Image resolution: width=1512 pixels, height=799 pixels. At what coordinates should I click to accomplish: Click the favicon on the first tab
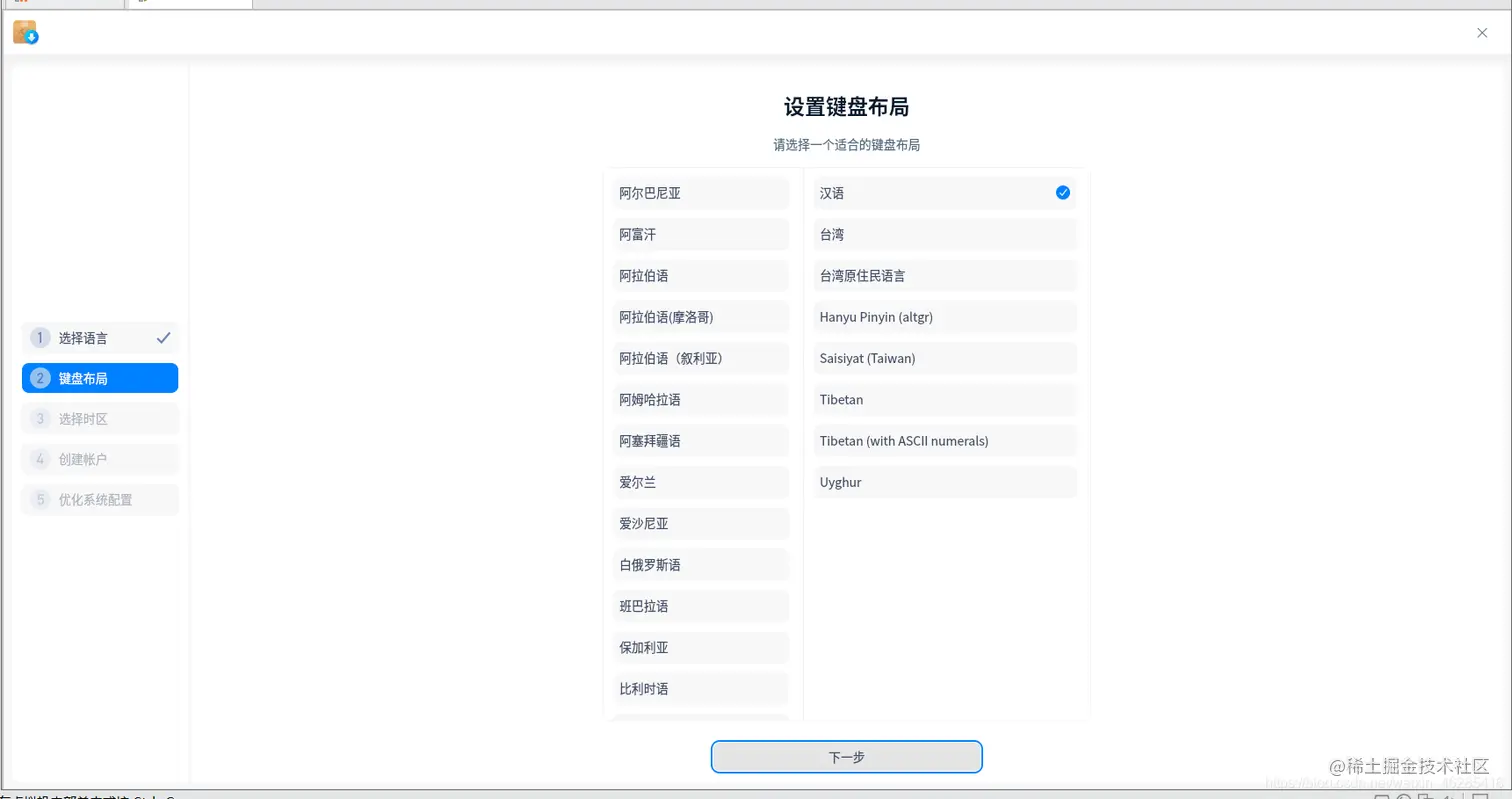click(18, 4)
